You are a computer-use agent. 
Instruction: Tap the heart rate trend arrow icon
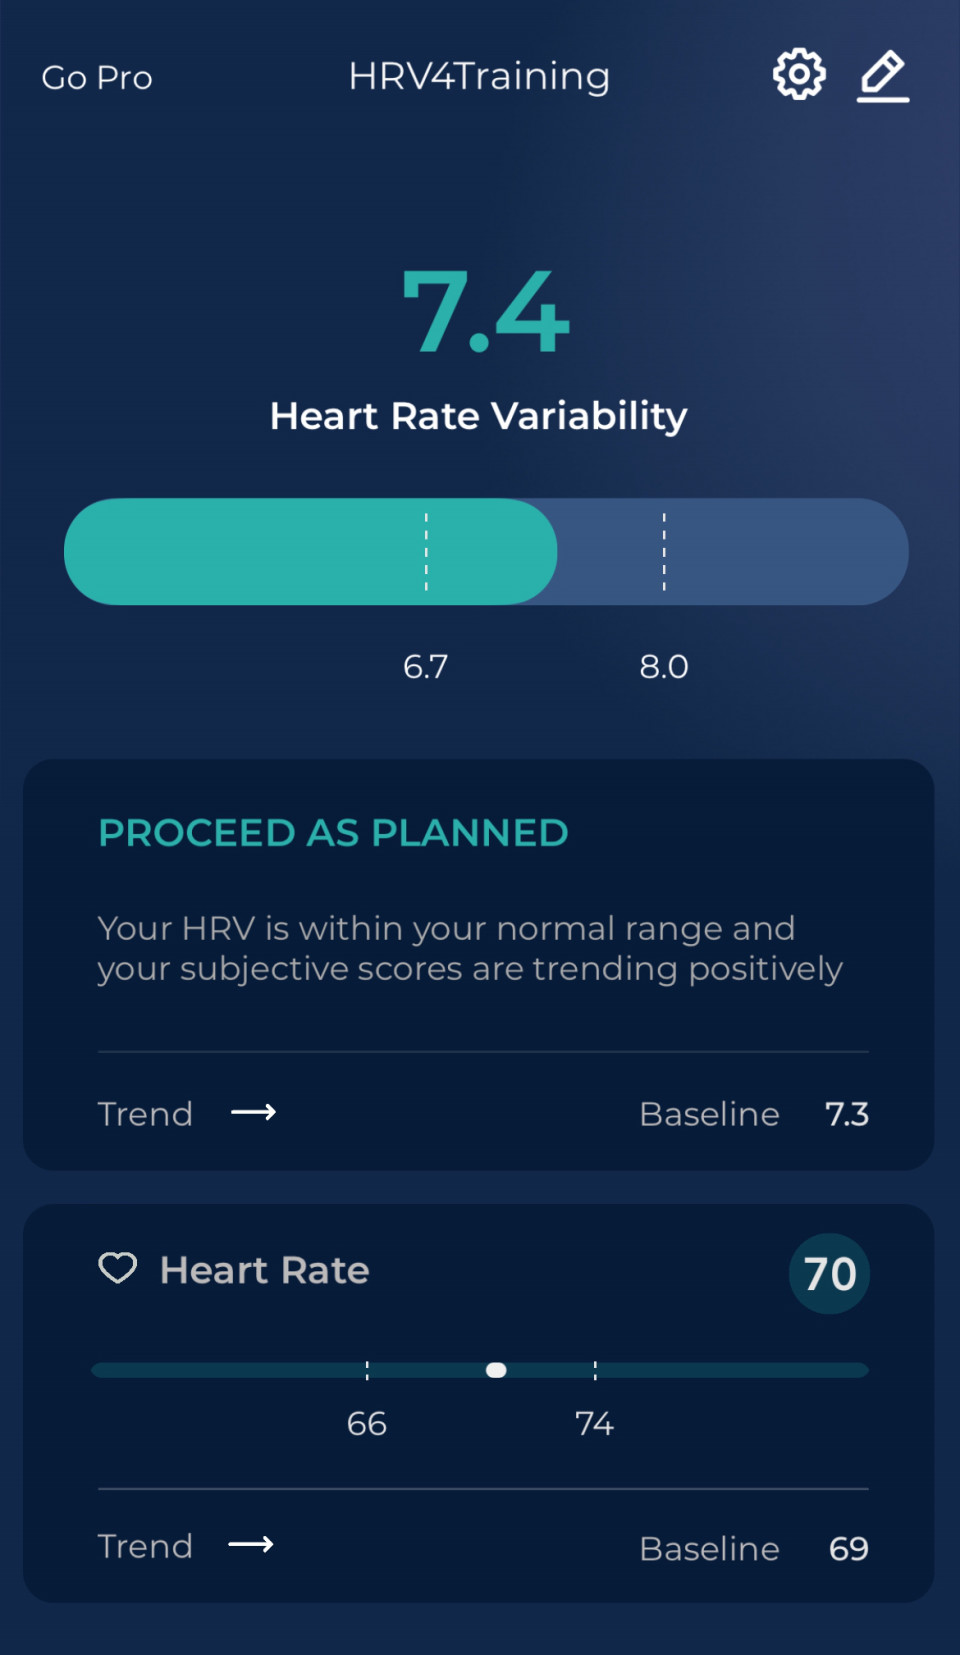[251, 1545]
